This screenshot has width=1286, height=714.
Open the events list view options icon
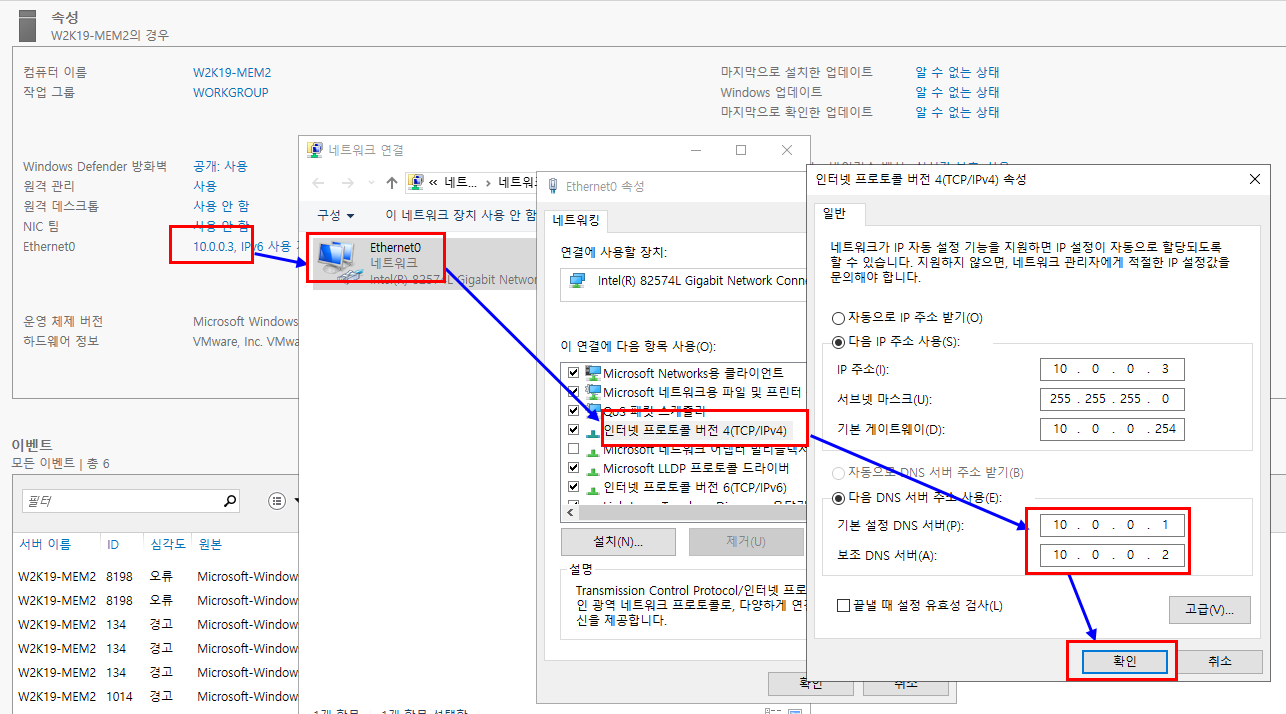[279, 500]
